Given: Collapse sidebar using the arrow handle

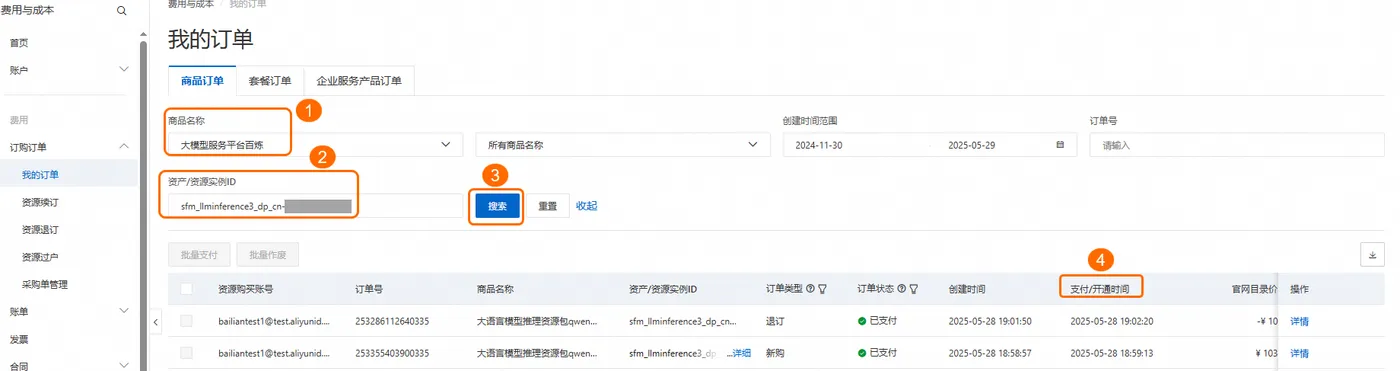Looking at the screenshot, I should click(155, 322).
